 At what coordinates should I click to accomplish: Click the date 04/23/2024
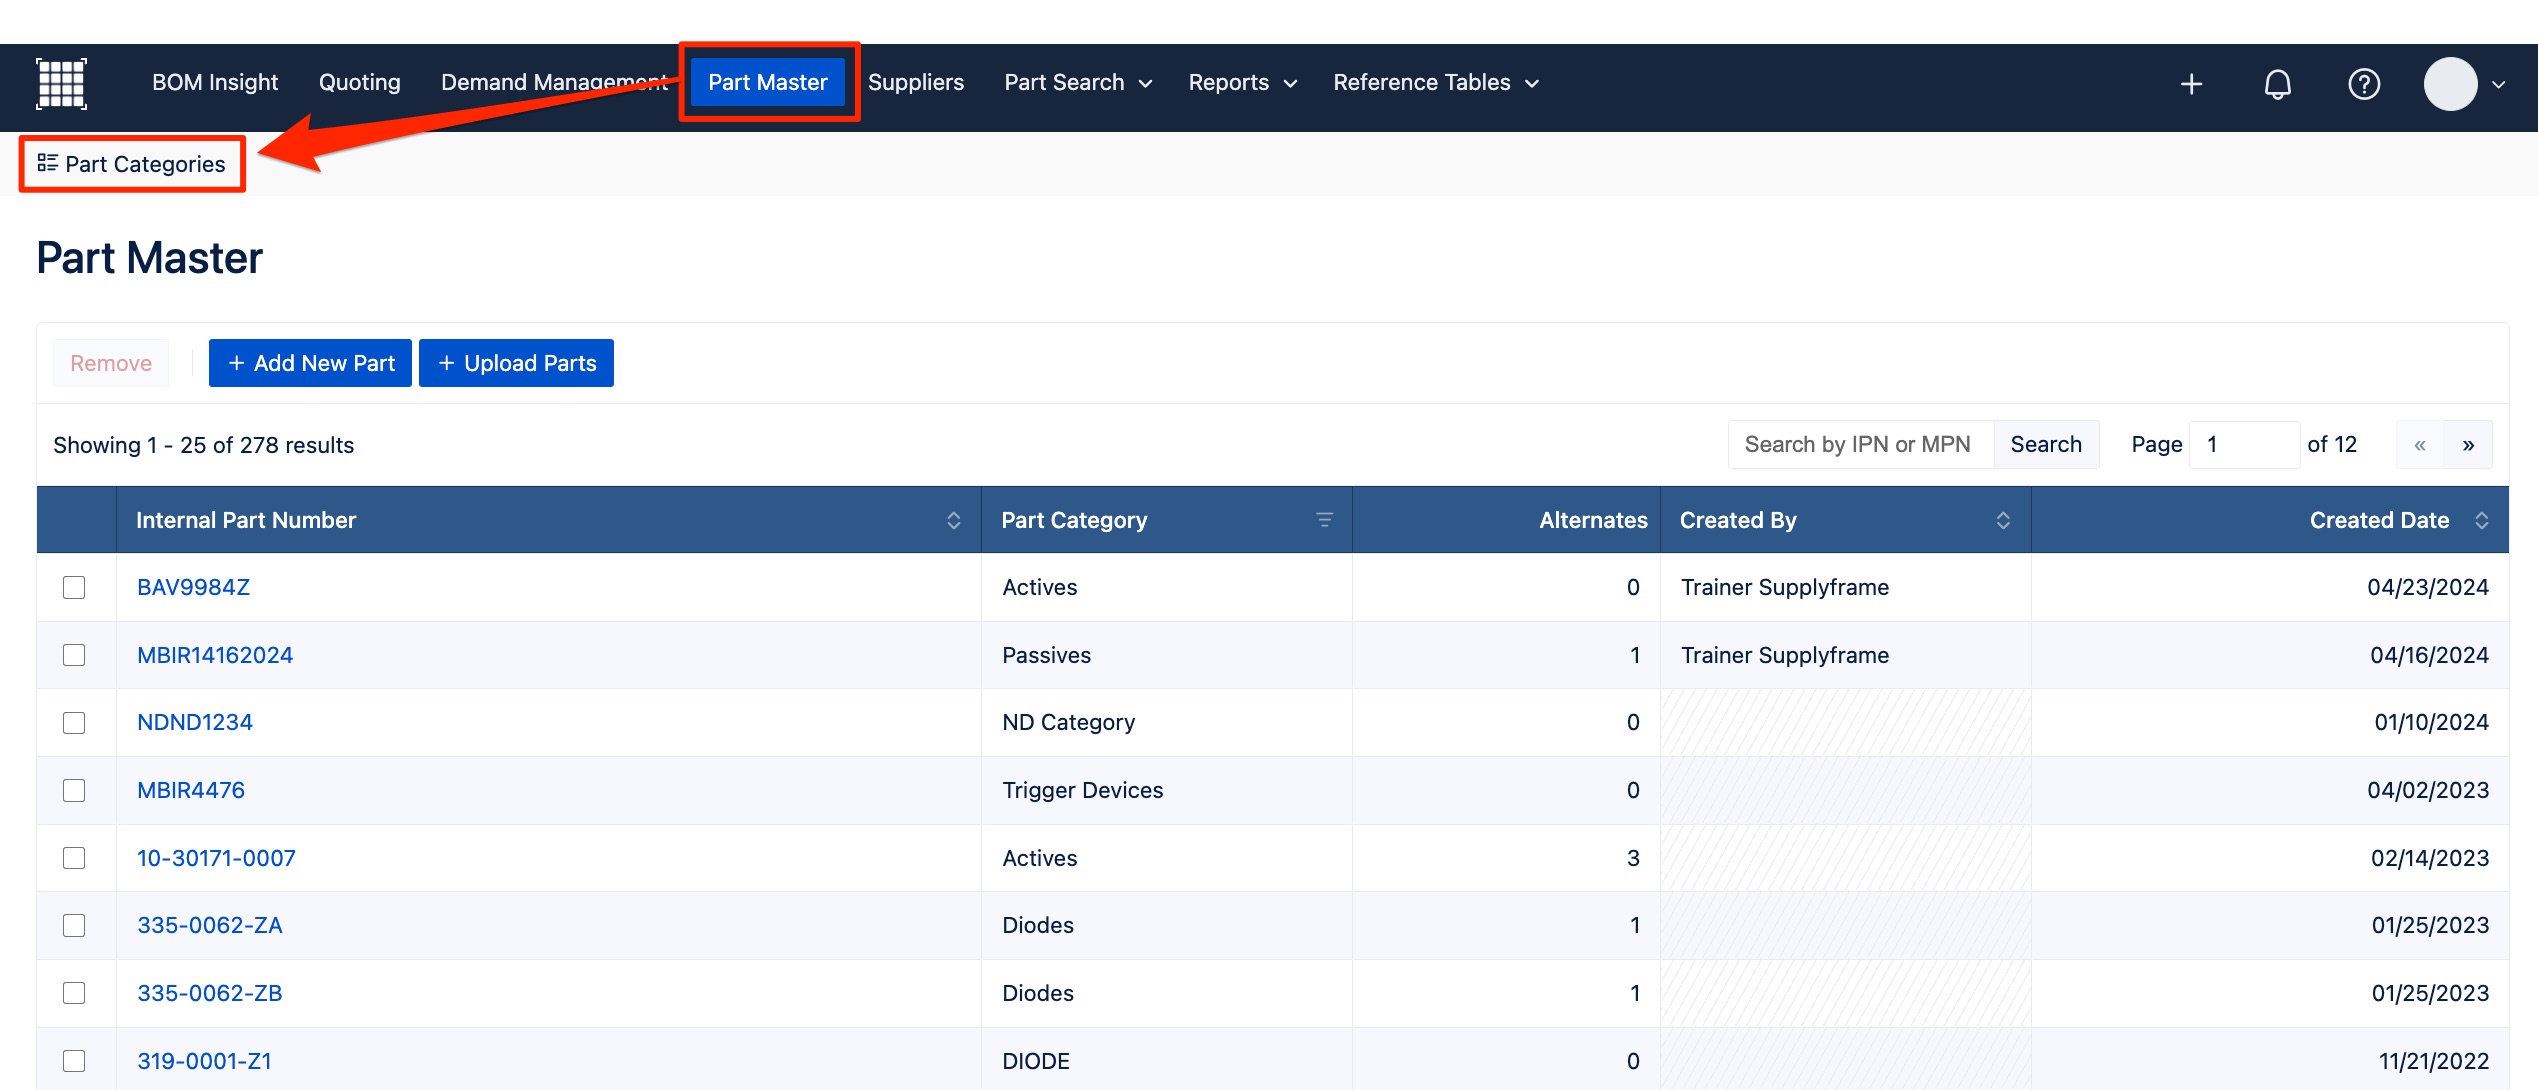click(2428, 587)
